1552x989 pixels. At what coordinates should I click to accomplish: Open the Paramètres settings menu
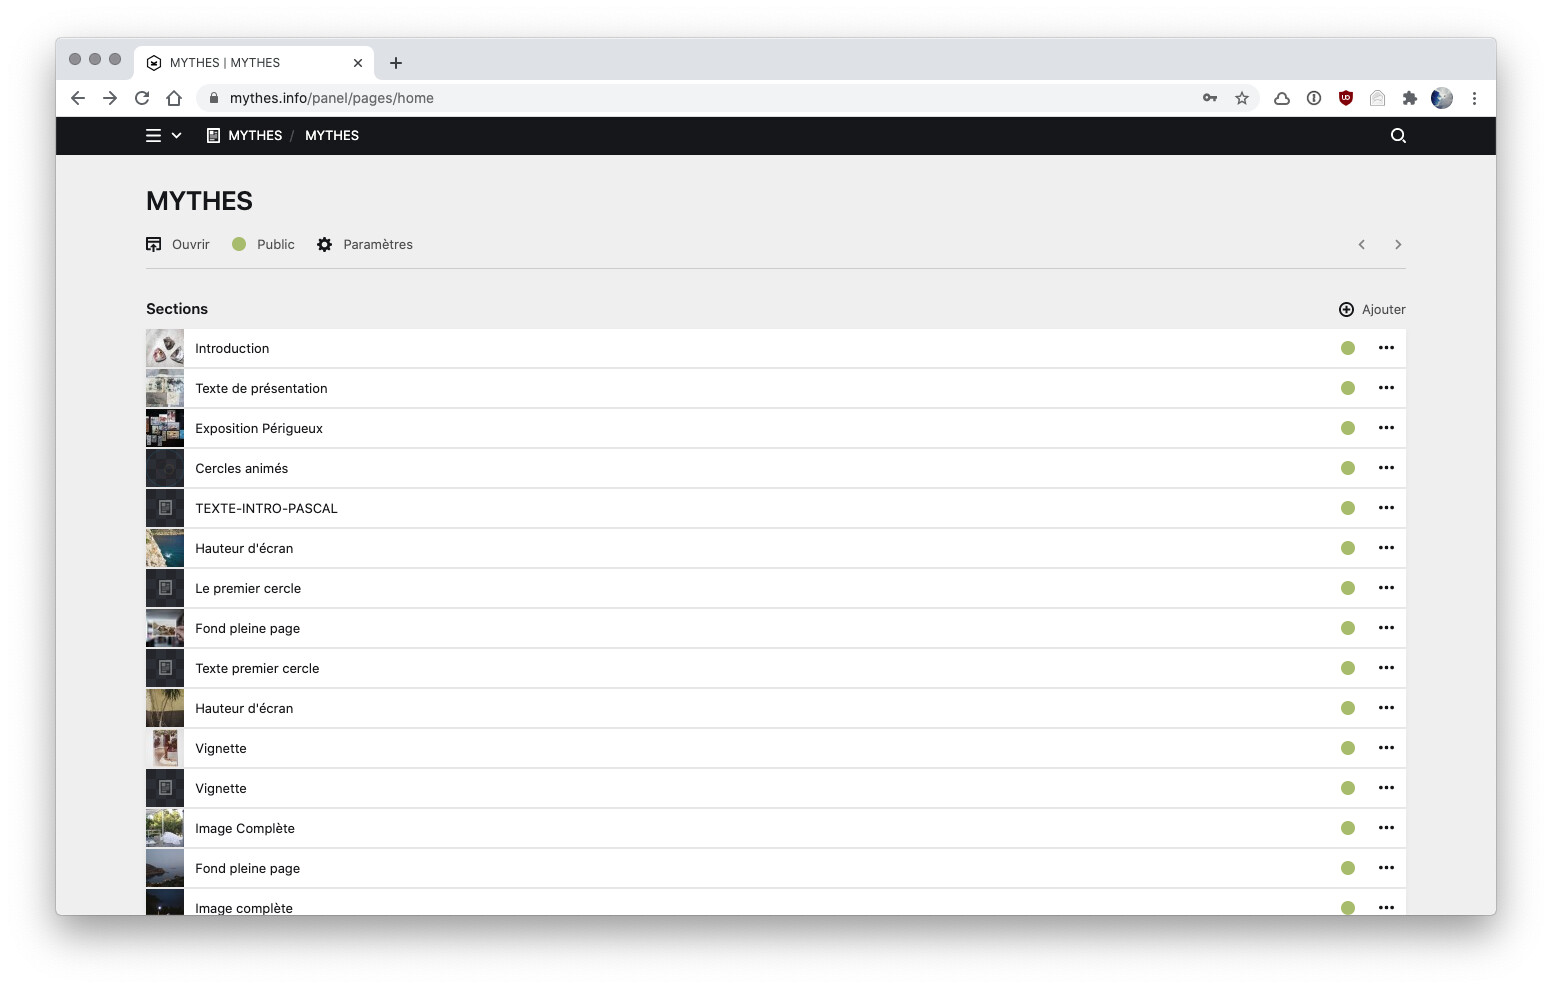point(365,245)
